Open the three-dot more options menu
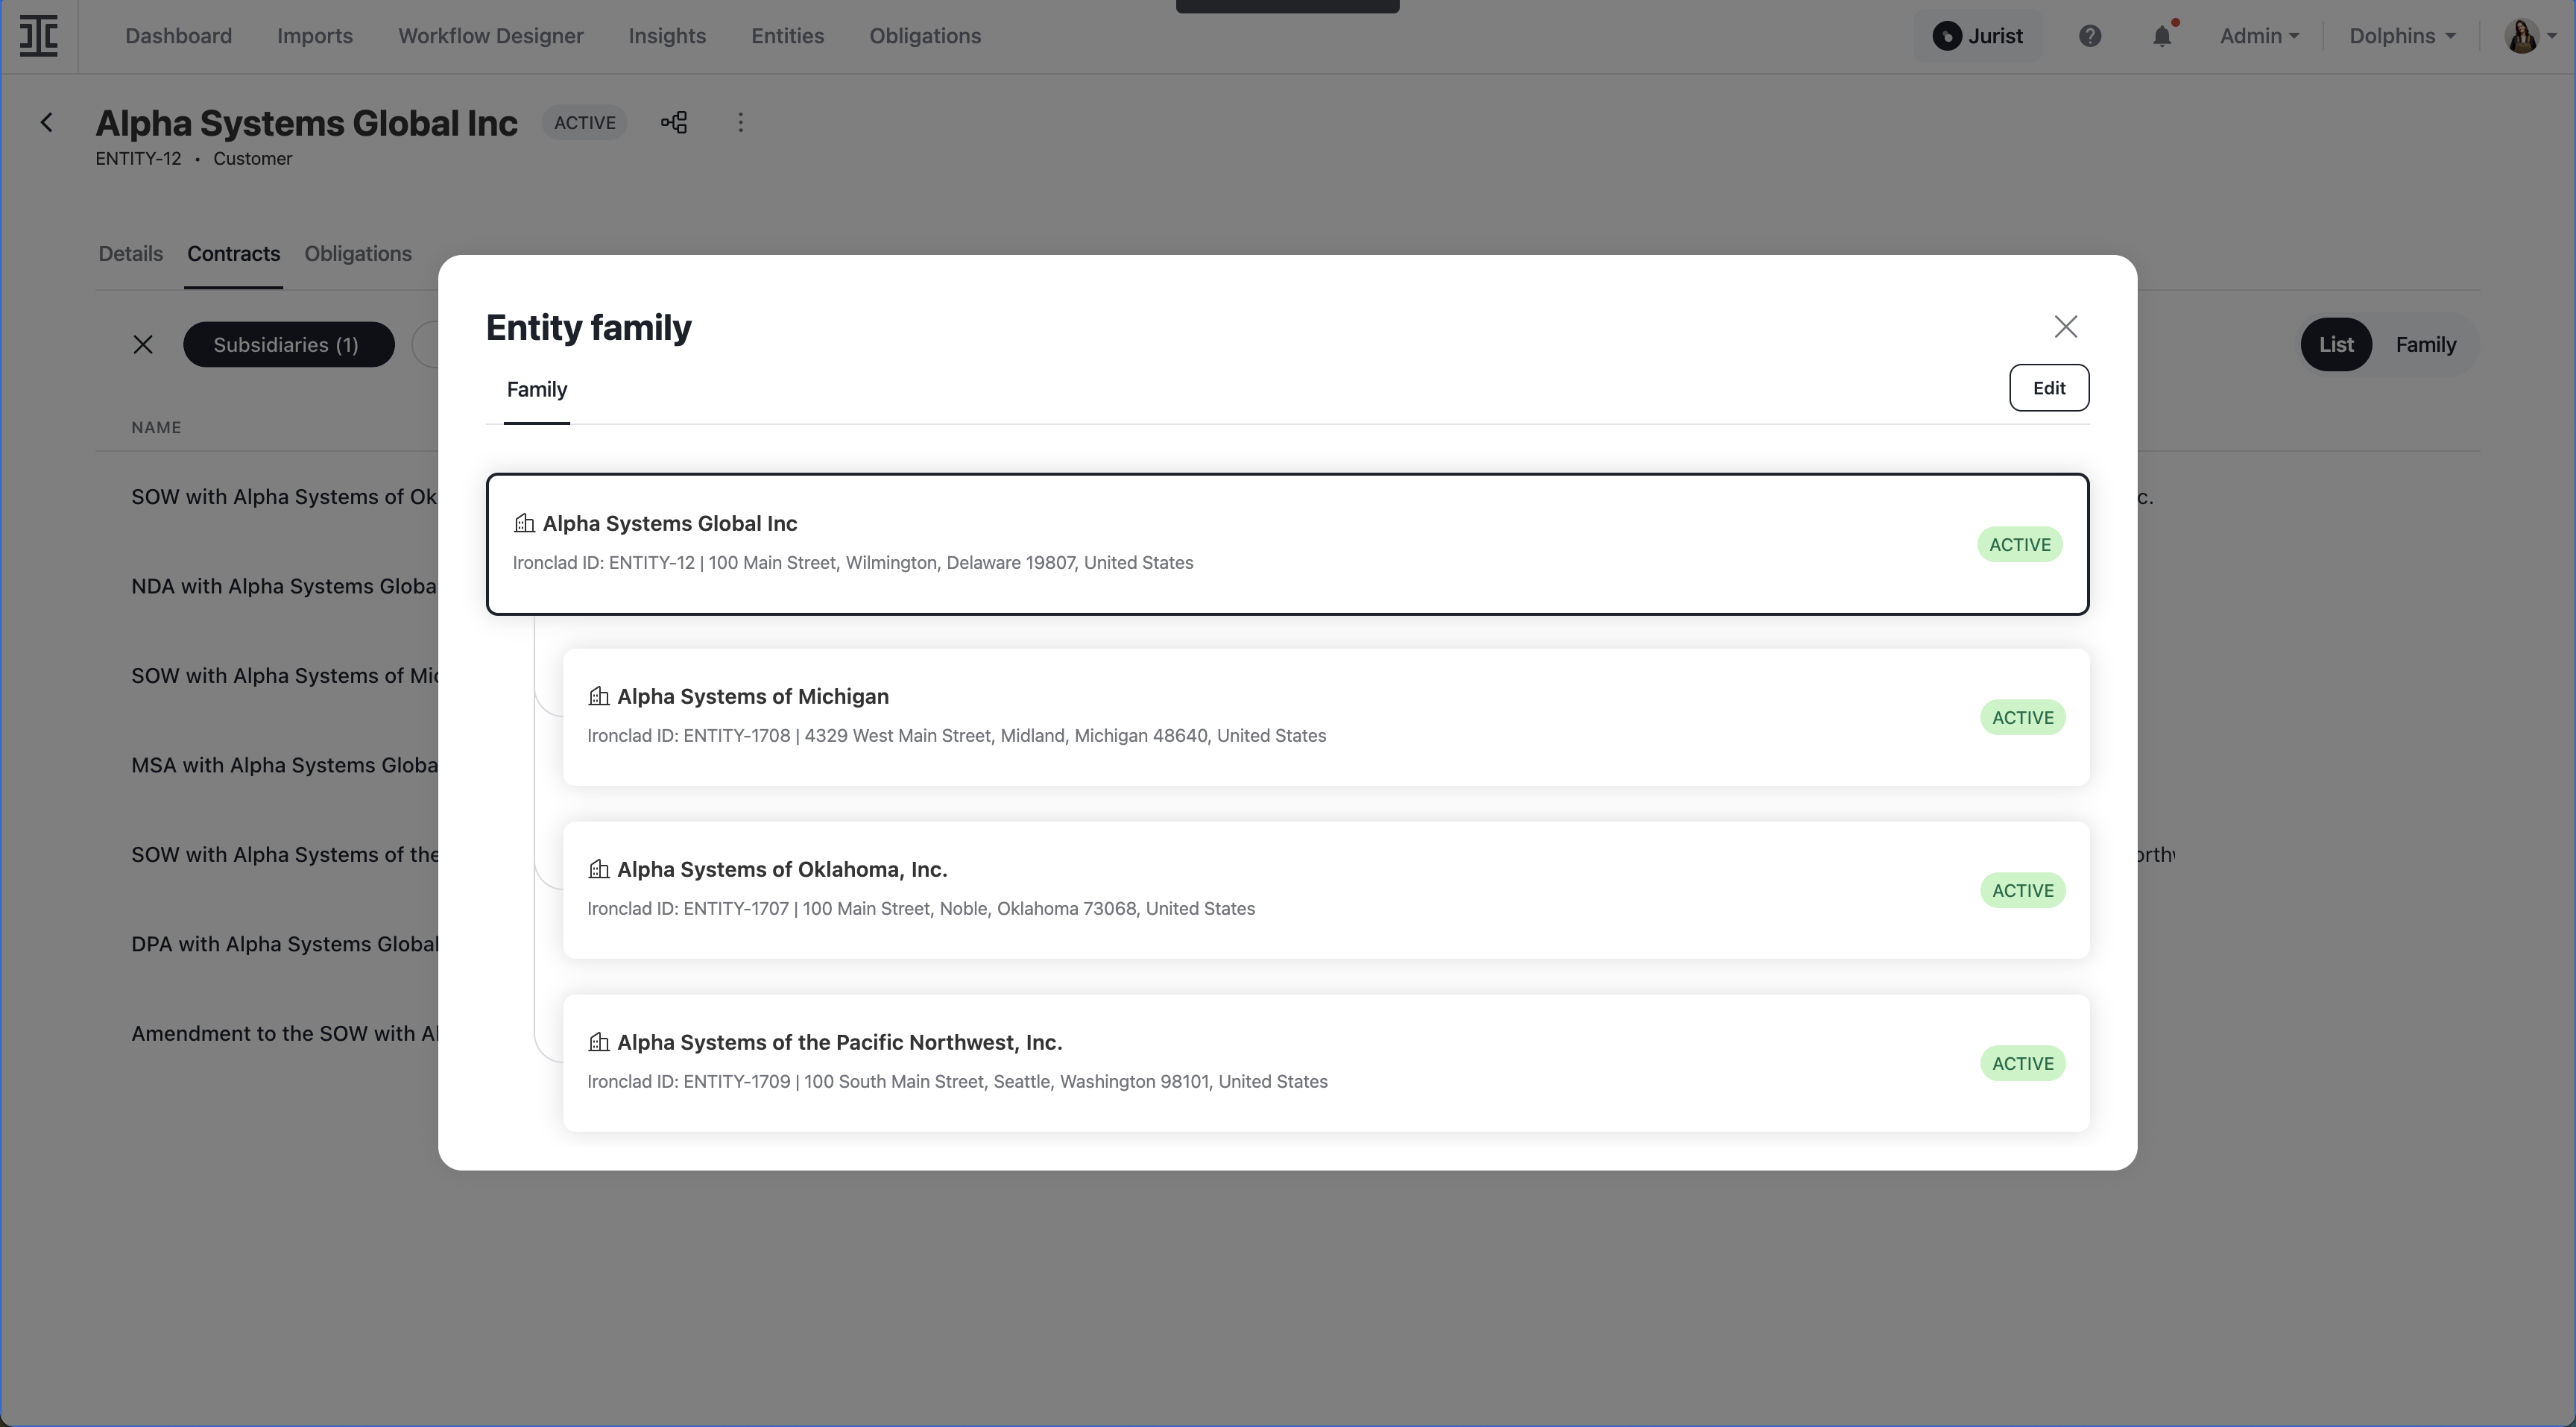This screenshot has width=2576, height=1427. pyautogui.click(x=740, y=122)
